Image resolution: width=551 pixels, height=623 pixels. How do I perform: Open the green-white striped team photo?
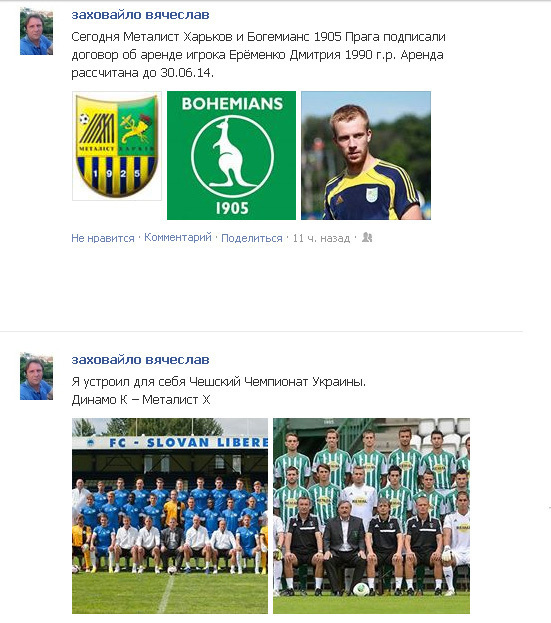[371, 516]
